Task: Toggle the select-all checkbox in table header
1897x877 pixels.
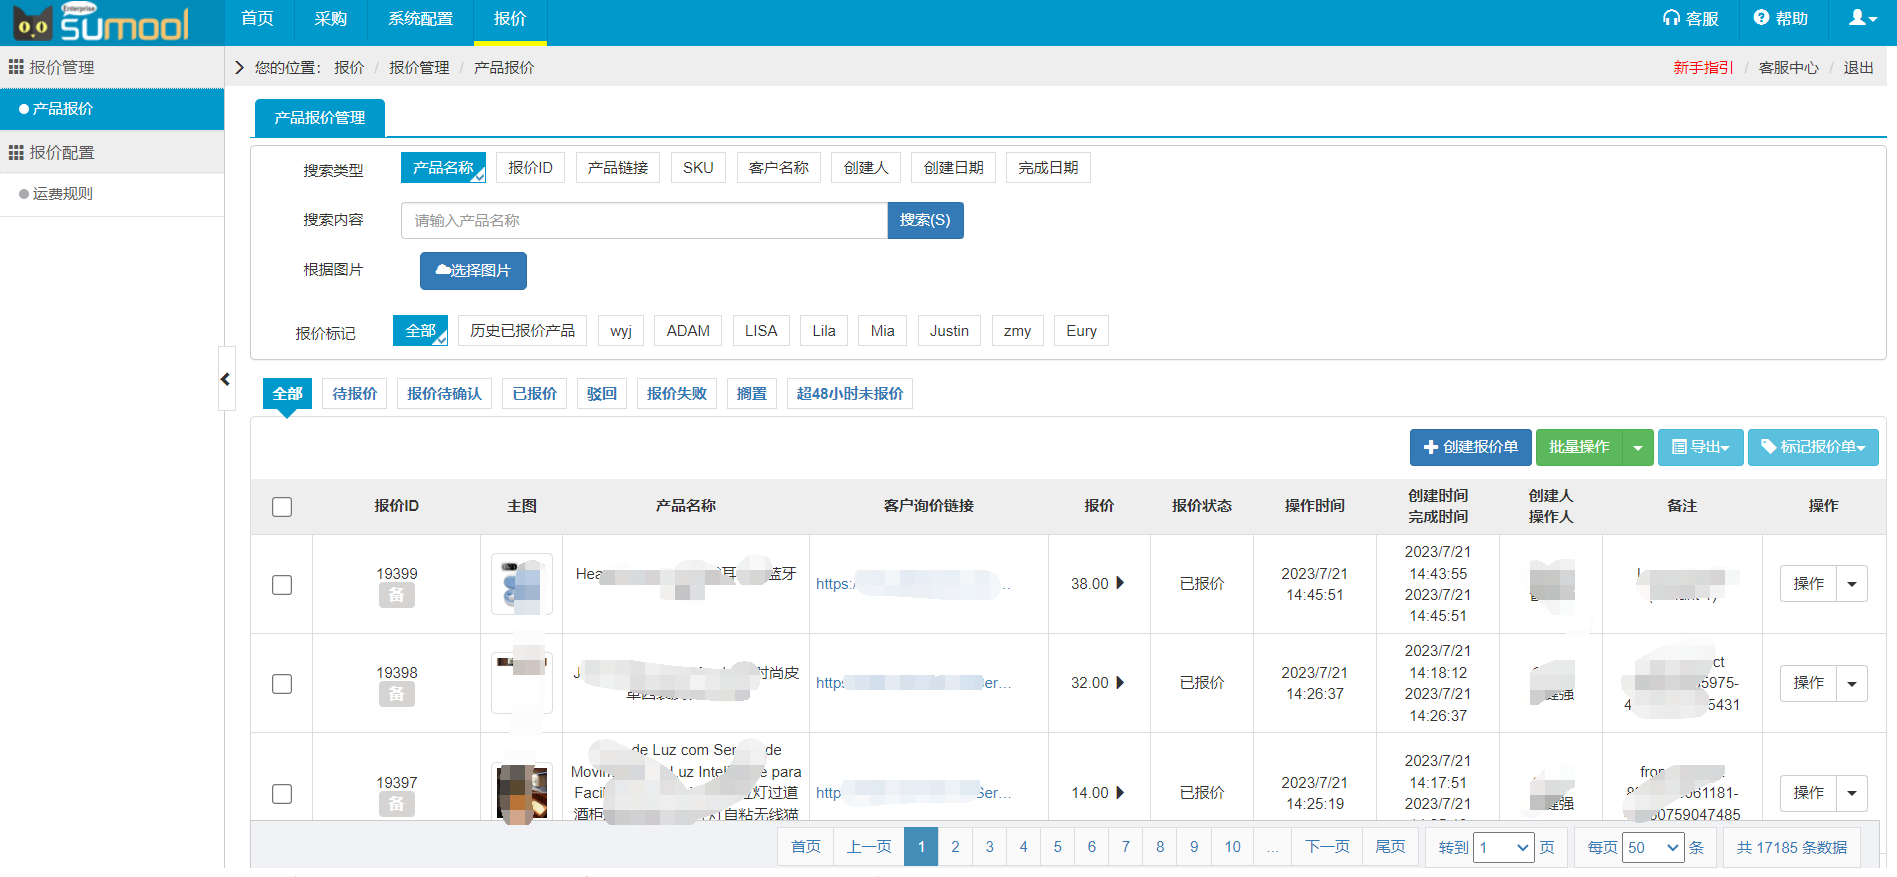Action: (x=282, y=507)
